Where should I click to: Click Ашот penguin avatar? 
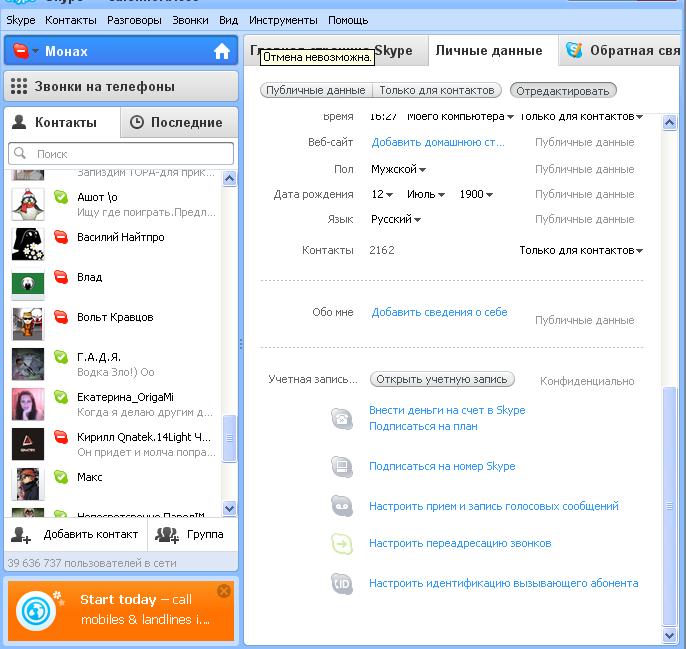[x=28, y=204]
